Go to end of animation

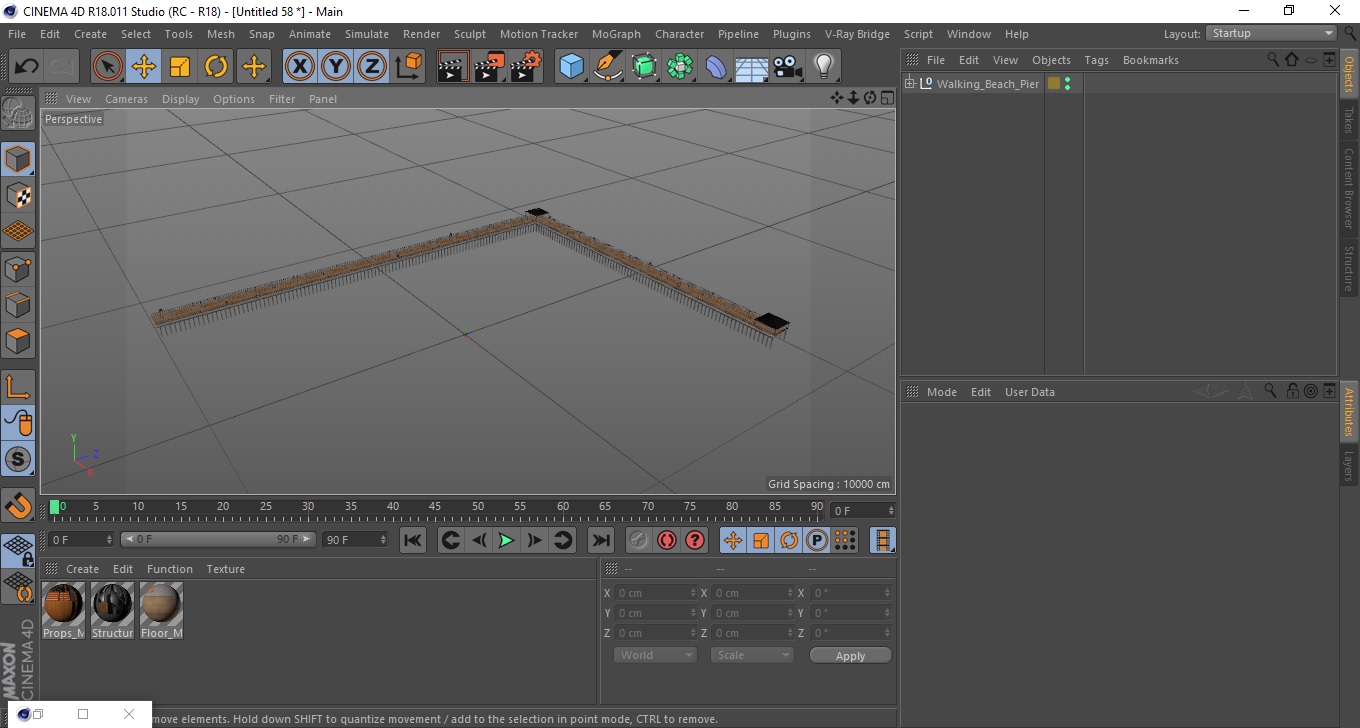[600, 540]
